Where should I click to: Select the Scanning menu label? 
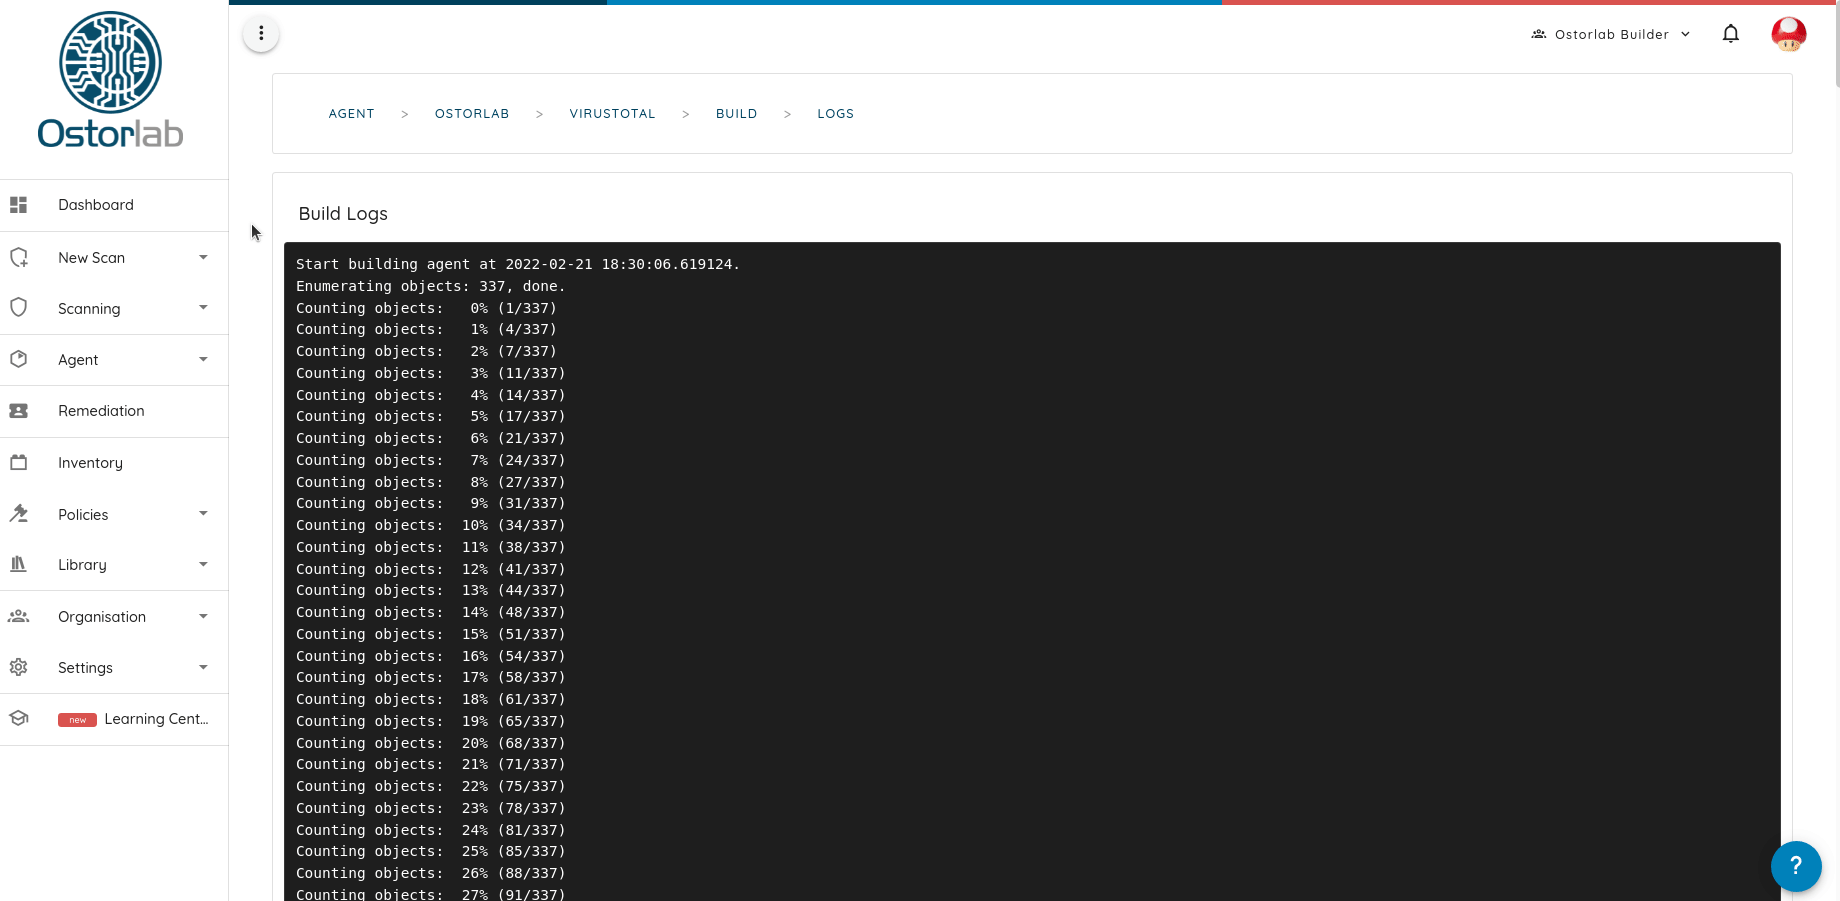coord(89,309)
